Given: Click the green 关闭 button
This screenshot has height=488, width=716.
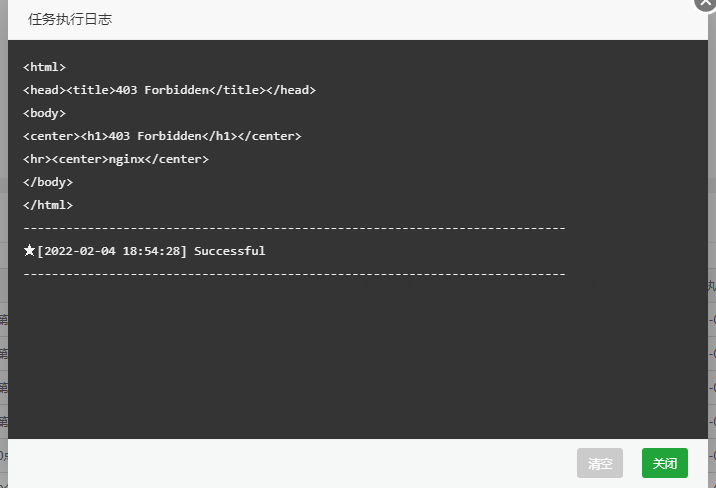Looking at the screenshot, I should [664, 463].
